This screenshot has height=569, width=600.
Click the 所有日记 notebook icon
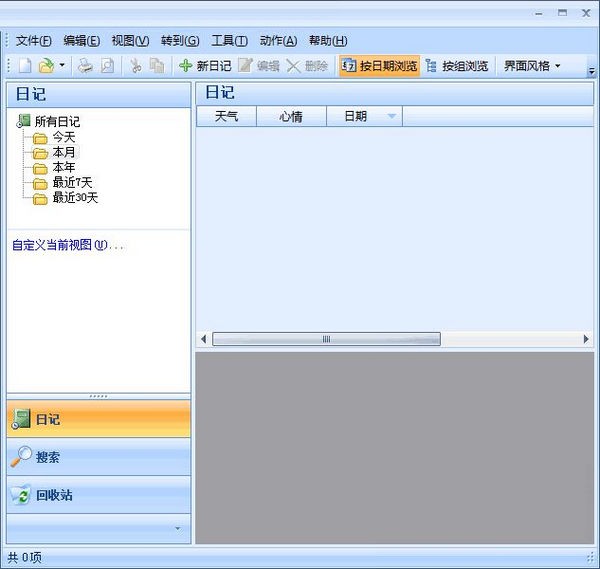(23, 121)
